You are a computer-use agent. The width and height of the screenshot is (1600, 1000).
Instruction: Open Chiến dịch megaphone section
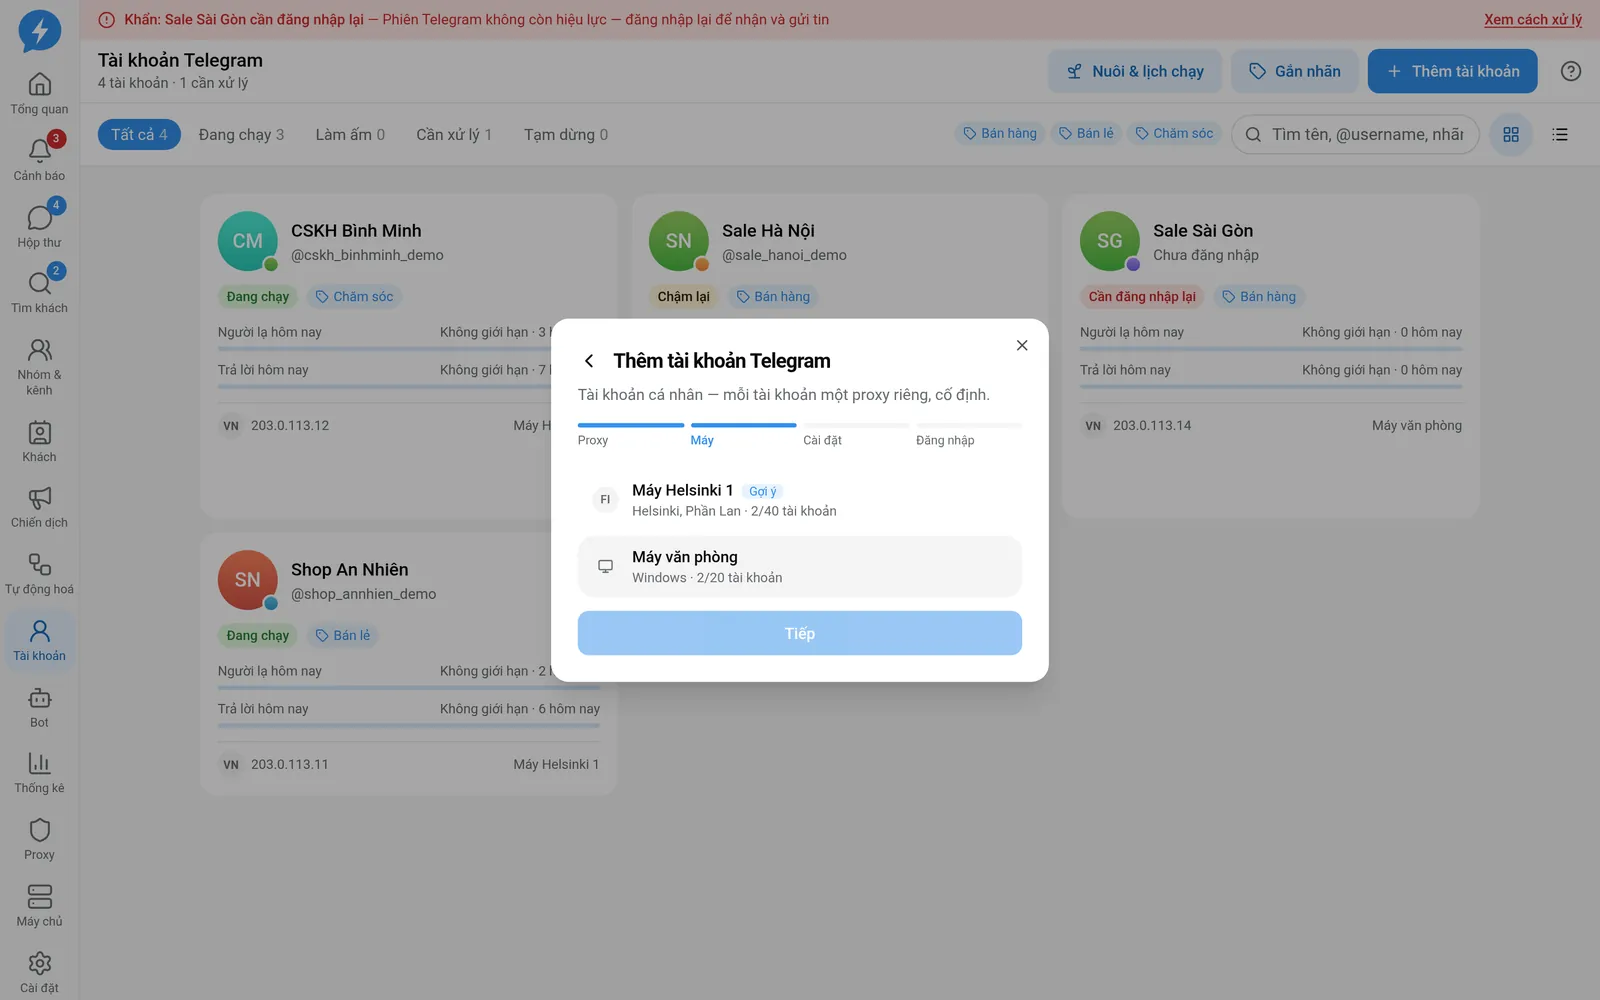click(39, 508)
